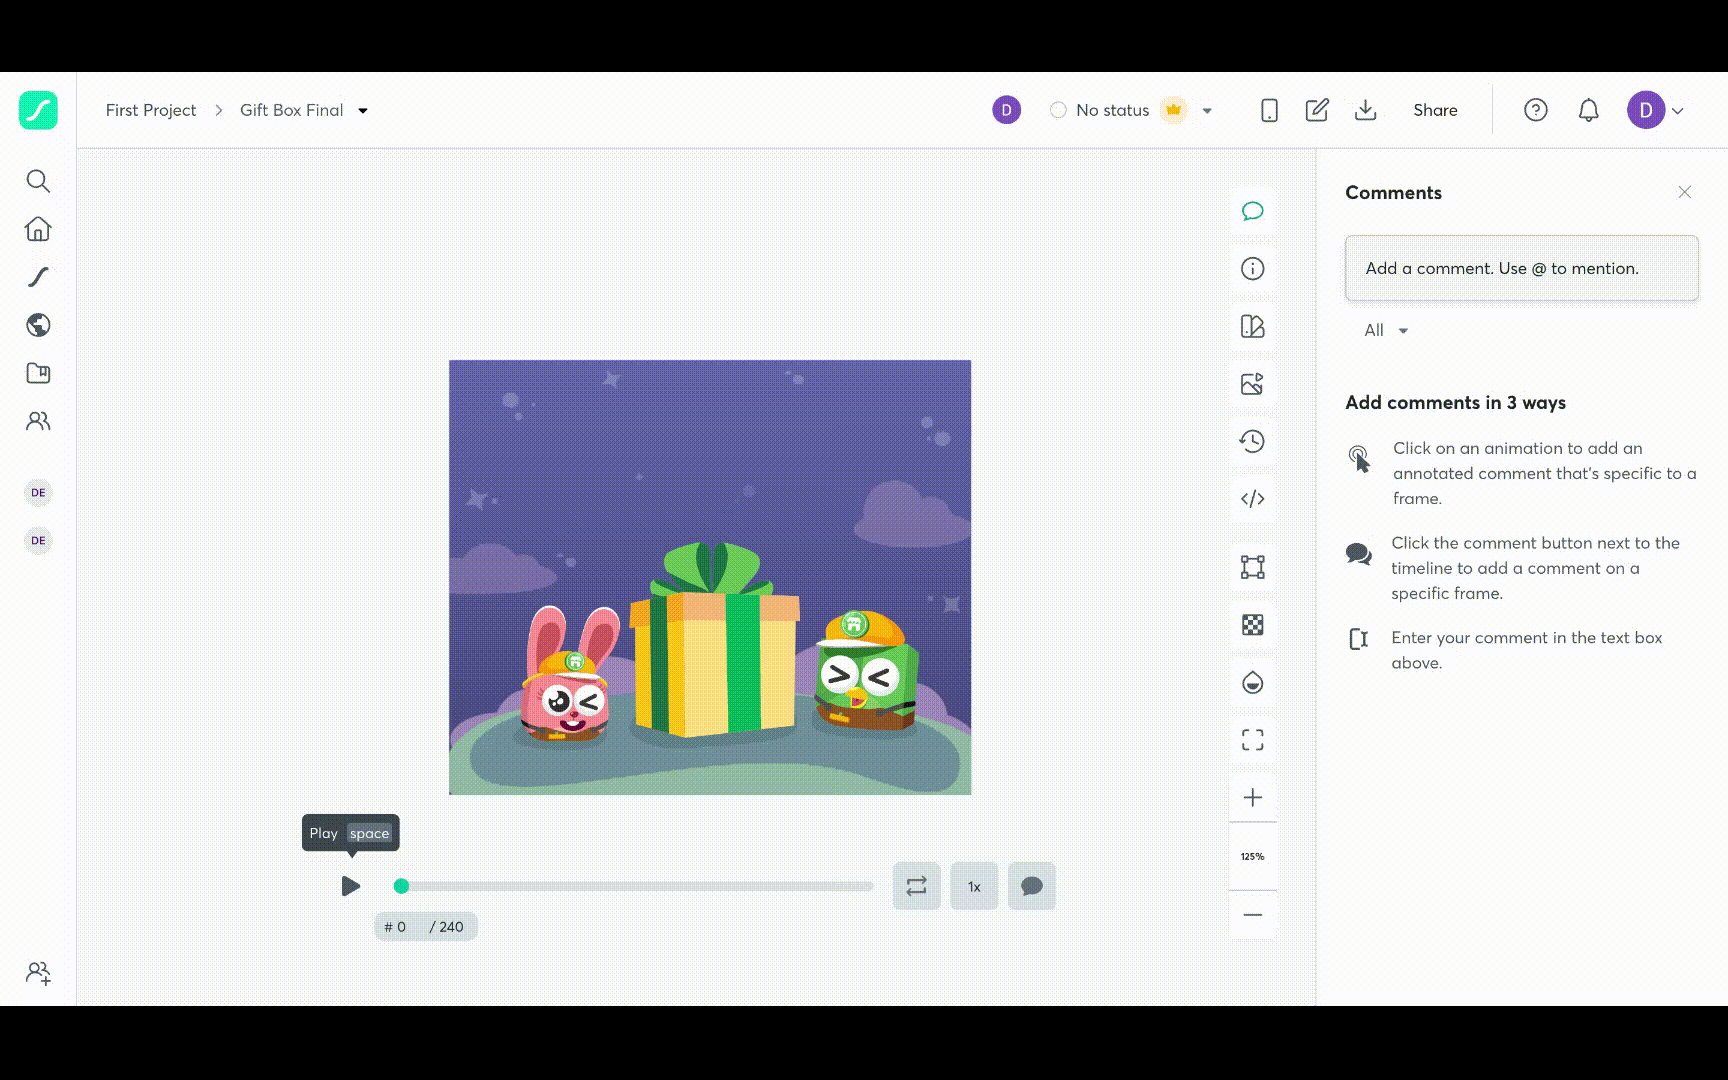Open the No status dropdown arrow
The width and height of the screenshot is (1728, 1080).
(1207, 111)
